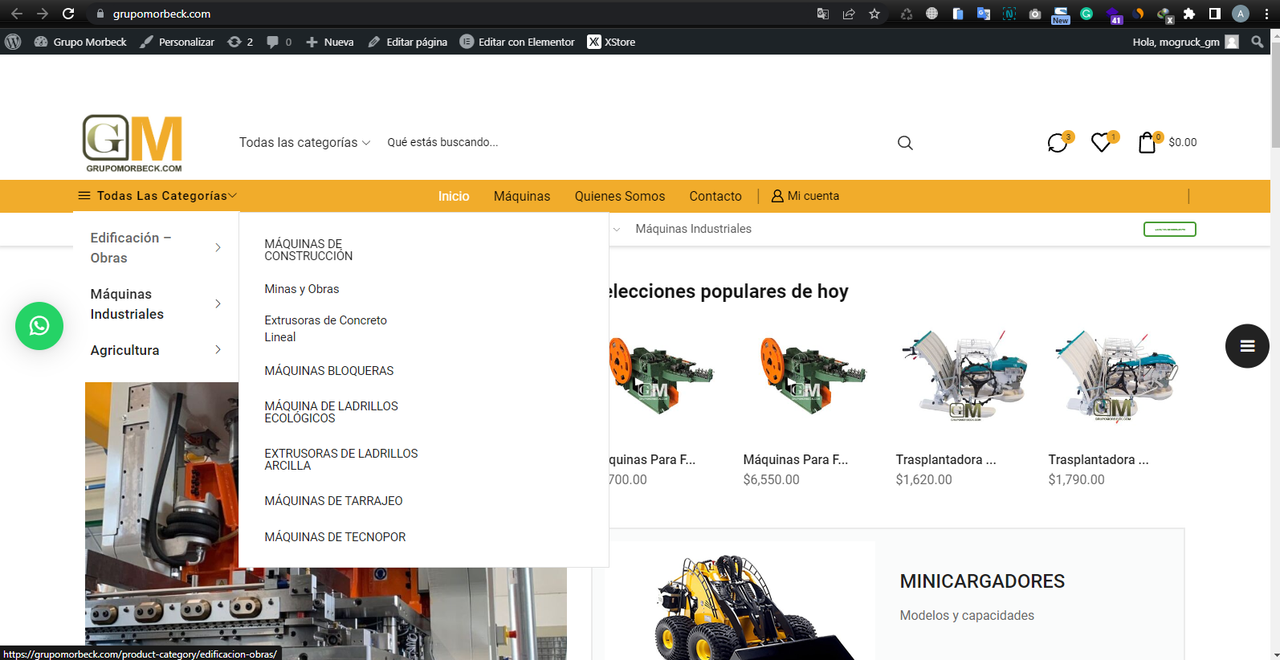
Task: Open the MINICARGADORES heading link
Action: pyautogui.click(x=982, y=581)
